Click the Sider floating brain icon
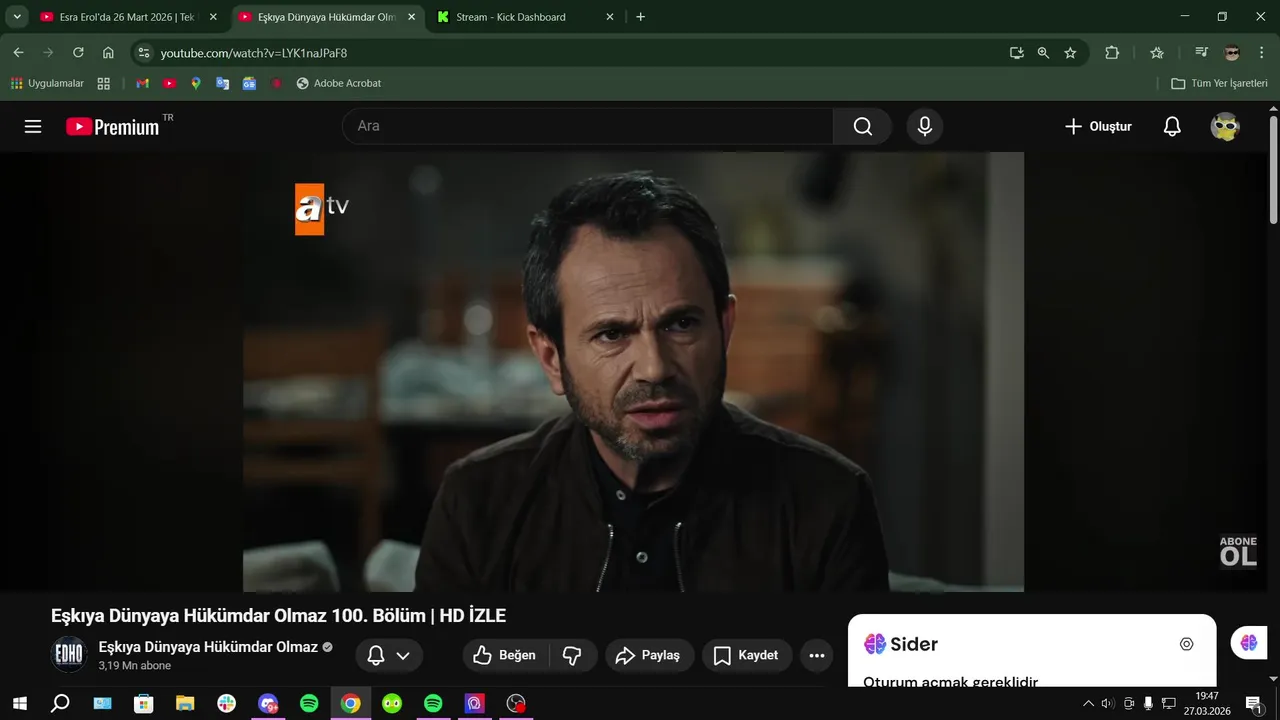1280x720 pixels. point(1249,643)
